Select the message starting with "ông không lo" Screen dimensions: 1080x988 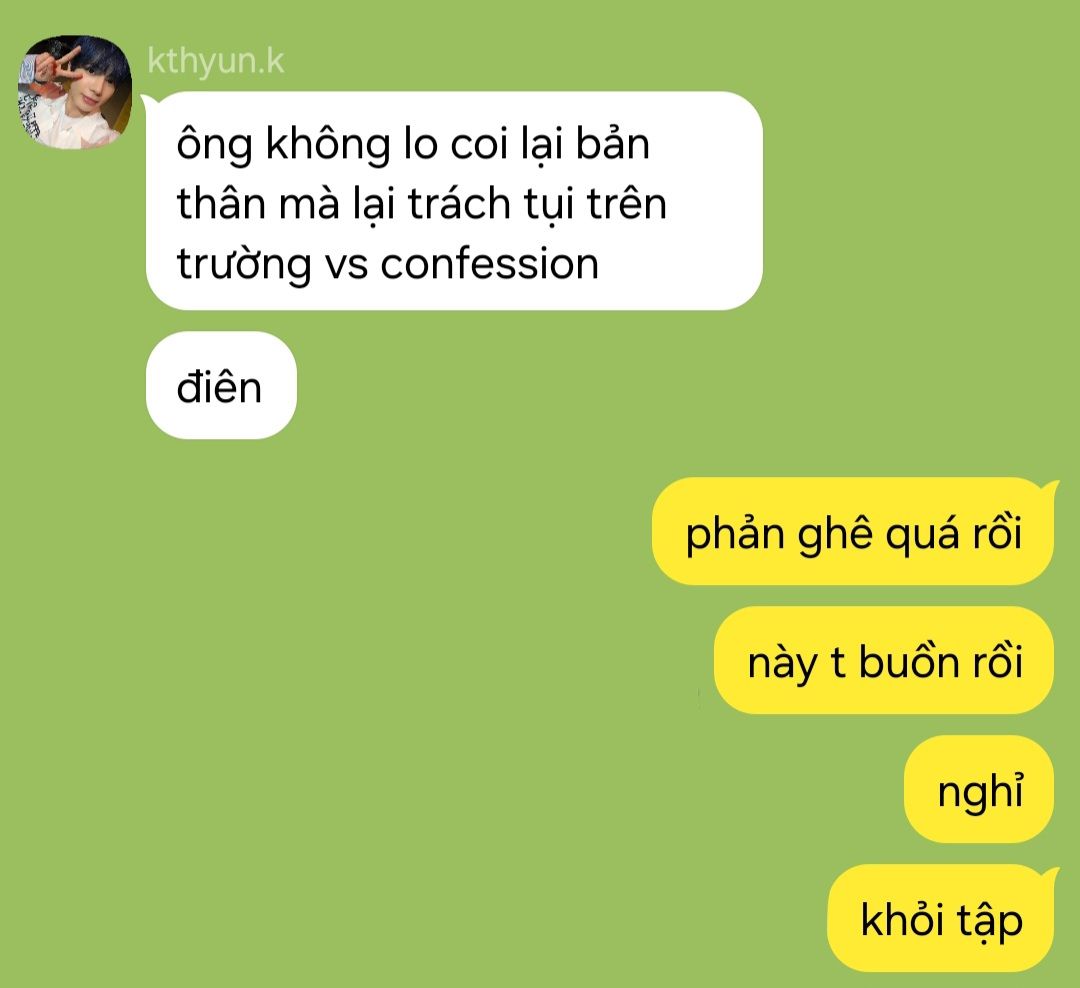pos(454,200)
